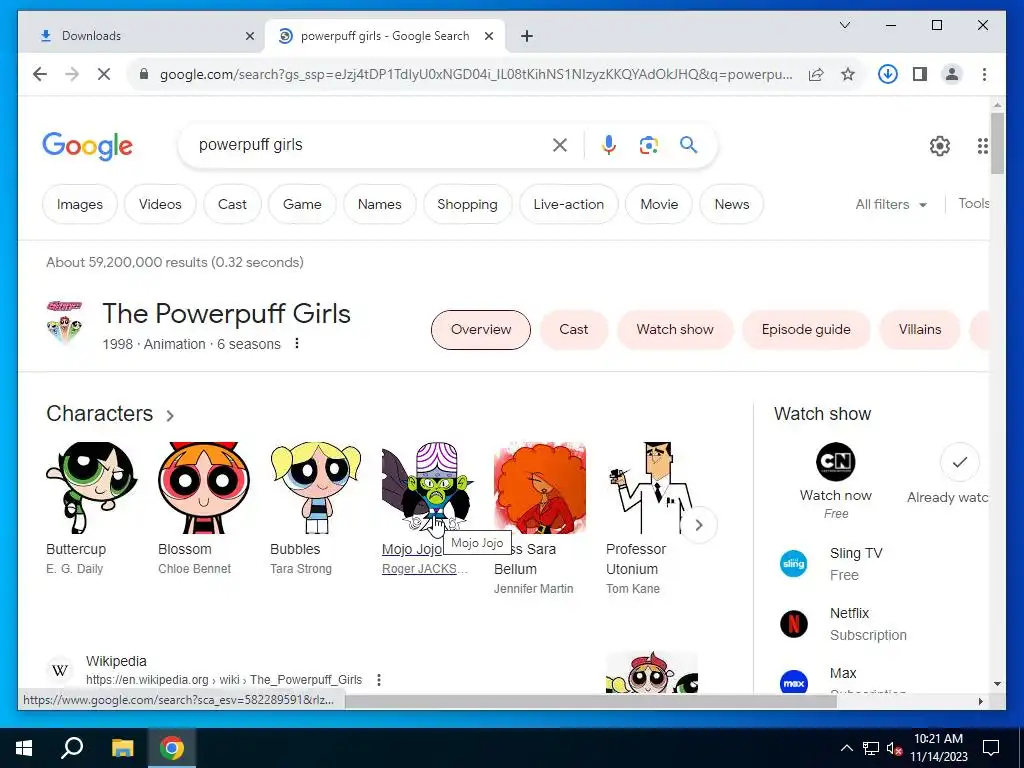Open Buttercup character thumbnail

91,488
